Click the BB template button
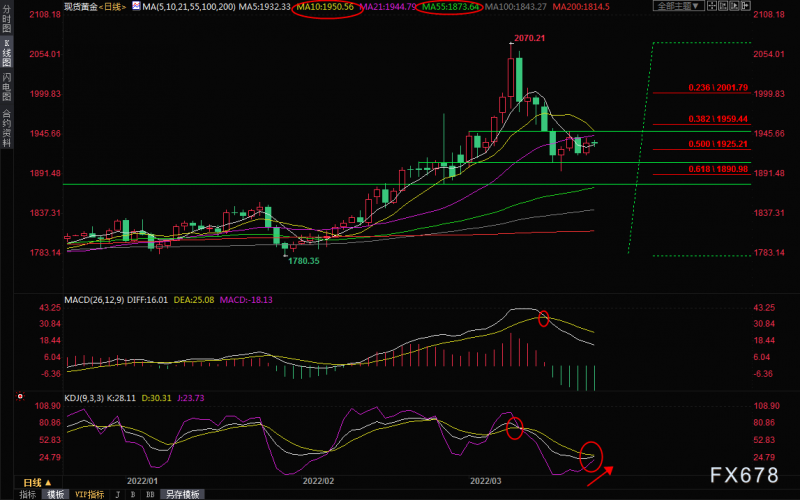This screenshot has width=800, height=500. [150, 494]
